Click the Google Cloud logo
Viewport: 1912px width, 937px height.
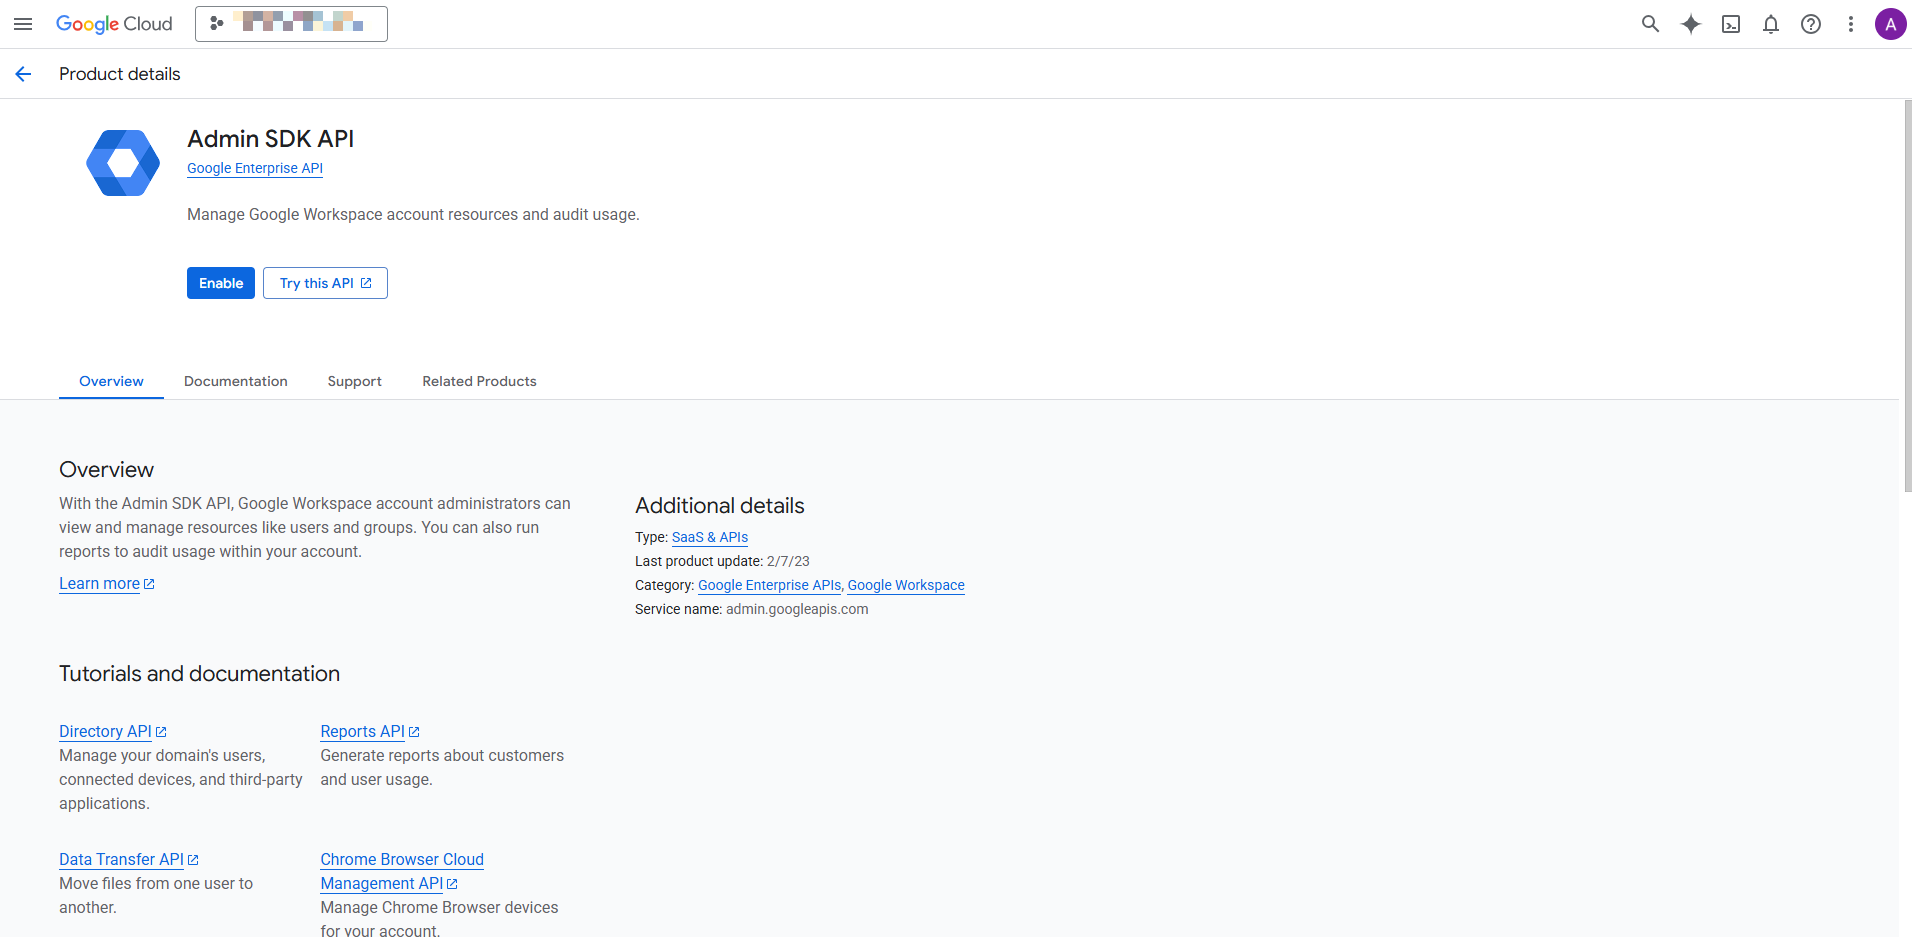coord(114,24)
